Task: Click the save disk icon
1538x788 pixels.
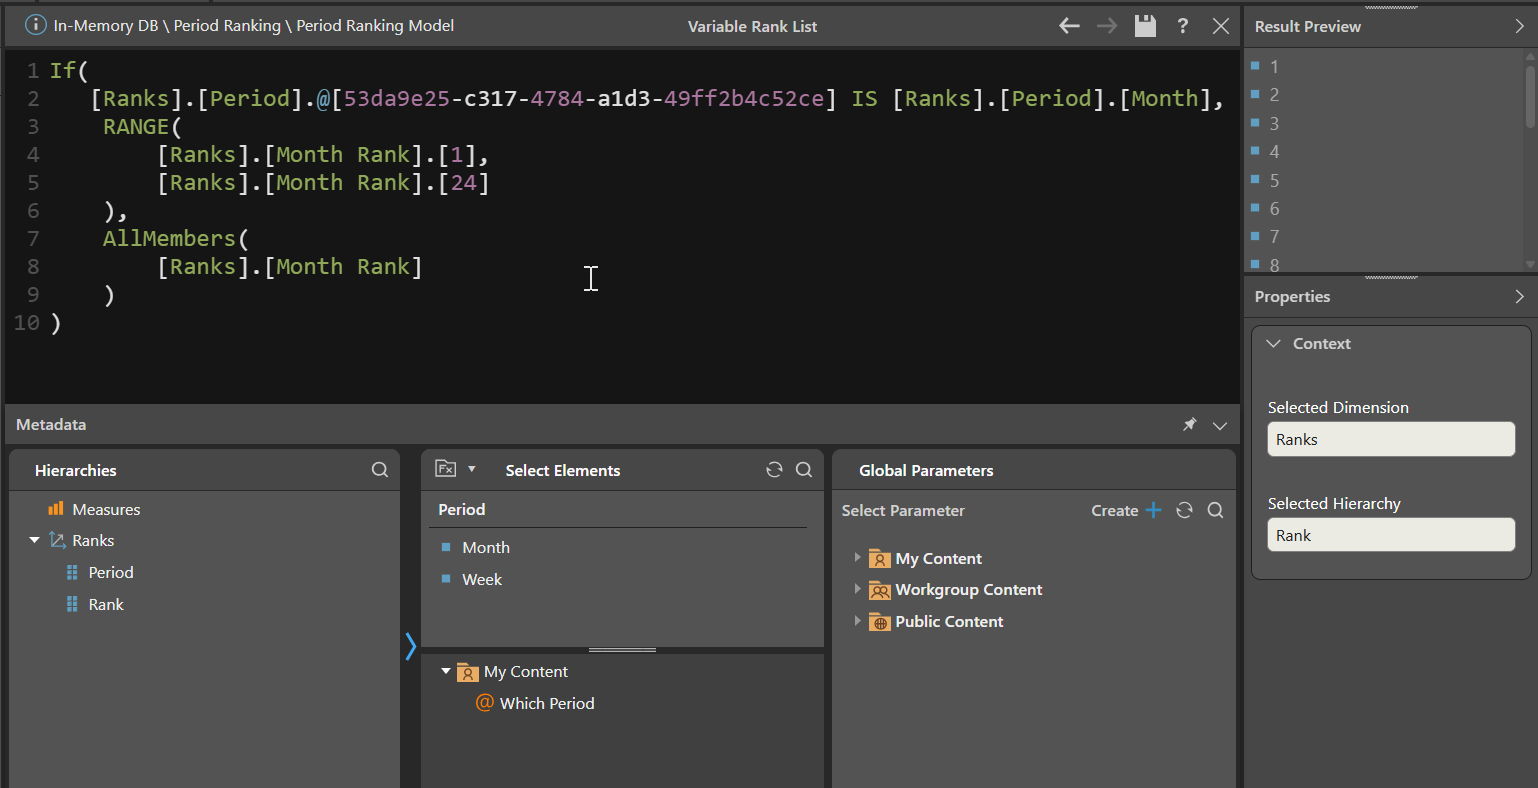Action: (x=1145, y=26)
